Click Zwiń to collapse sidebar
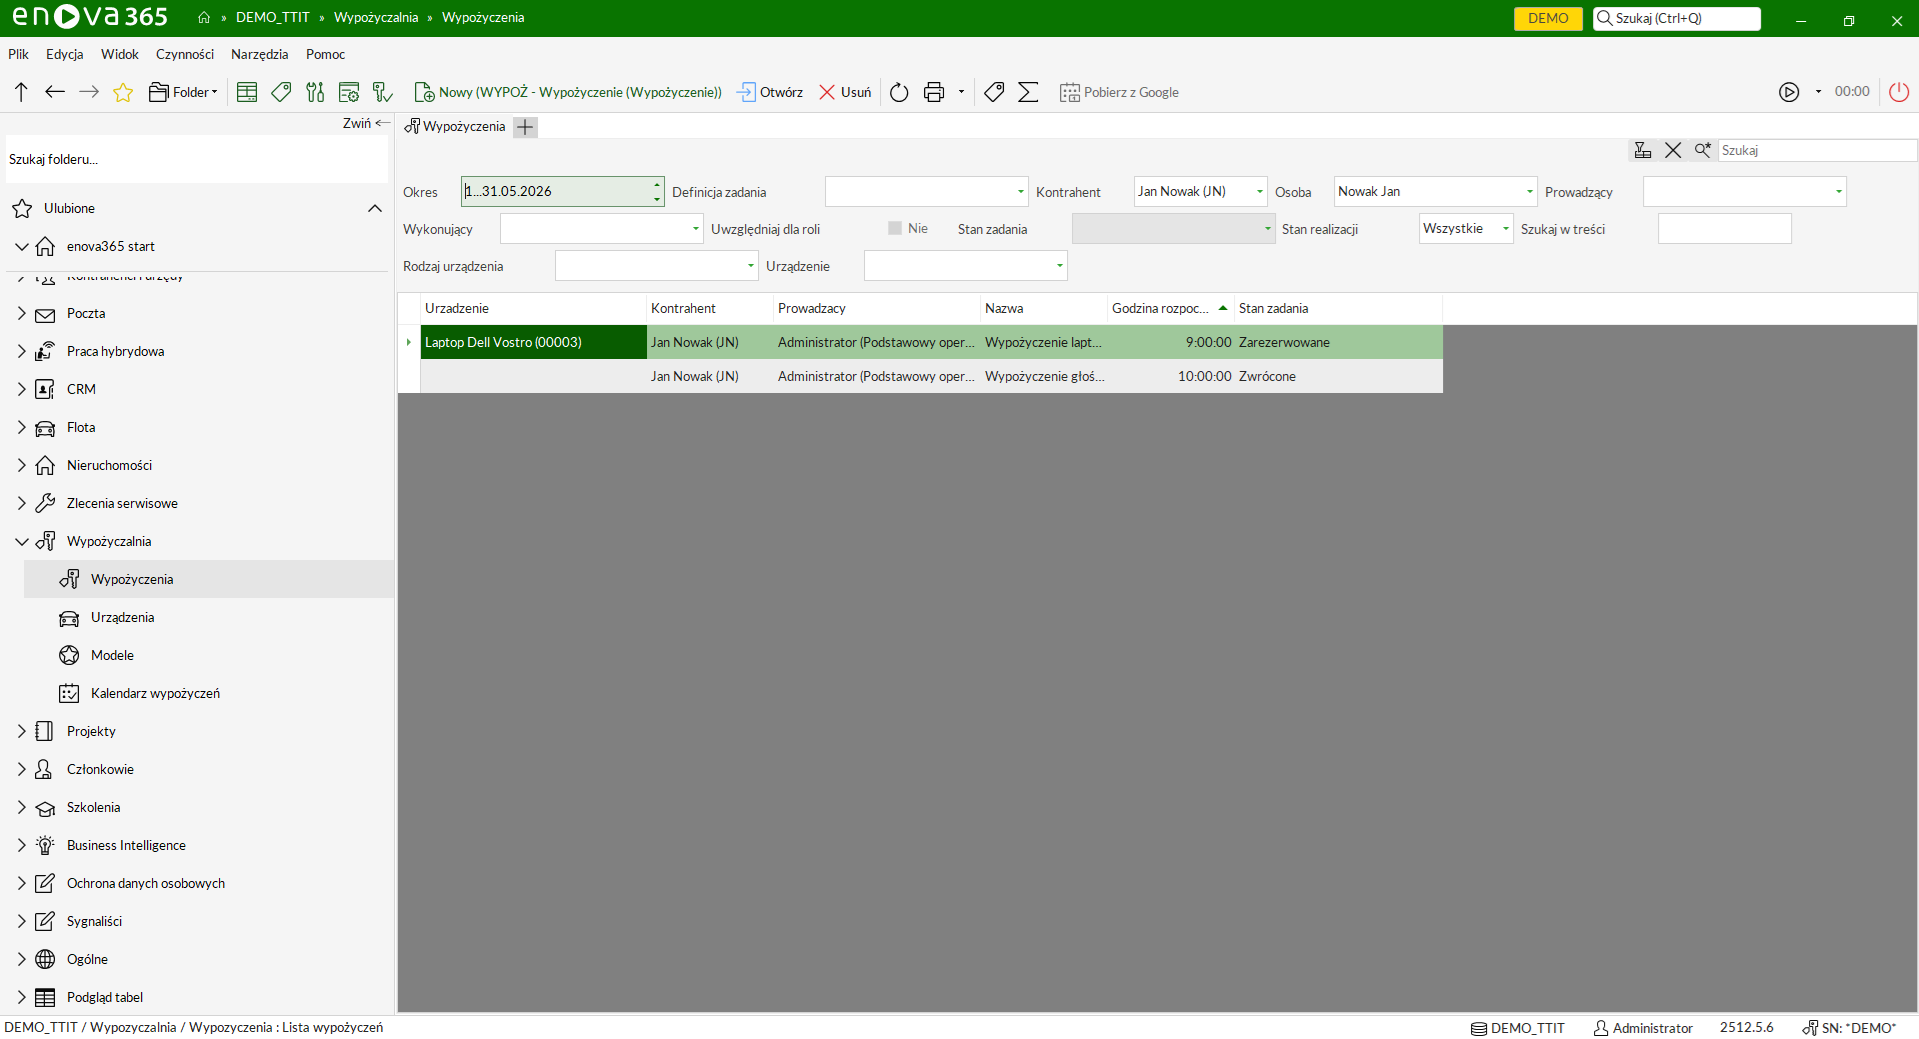The height and width of the screenshot is (1039, 1919). tap(365, 123)
